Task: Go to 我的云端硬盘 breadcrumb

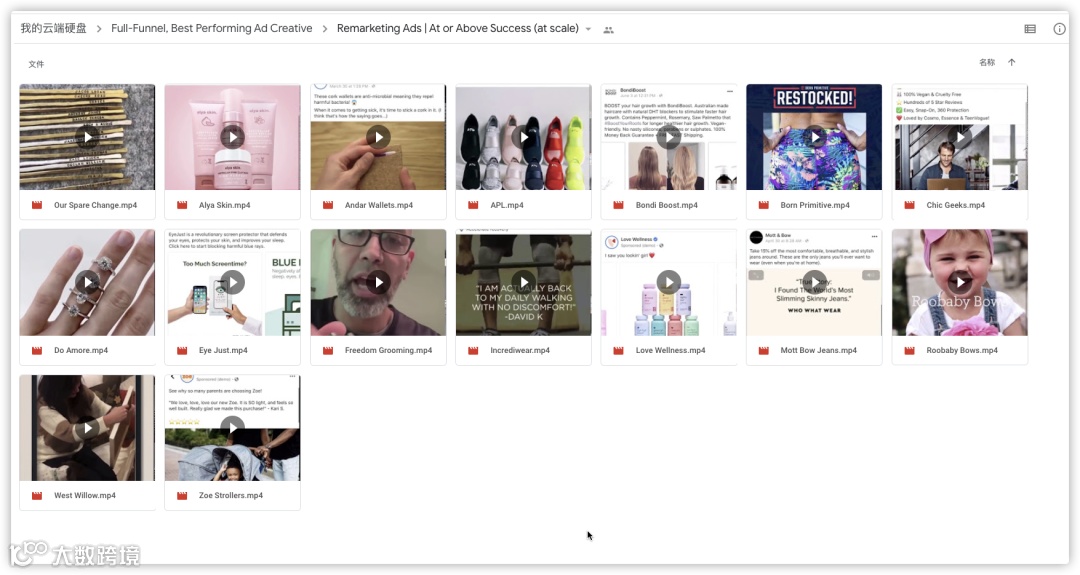Action: [54, 28]
